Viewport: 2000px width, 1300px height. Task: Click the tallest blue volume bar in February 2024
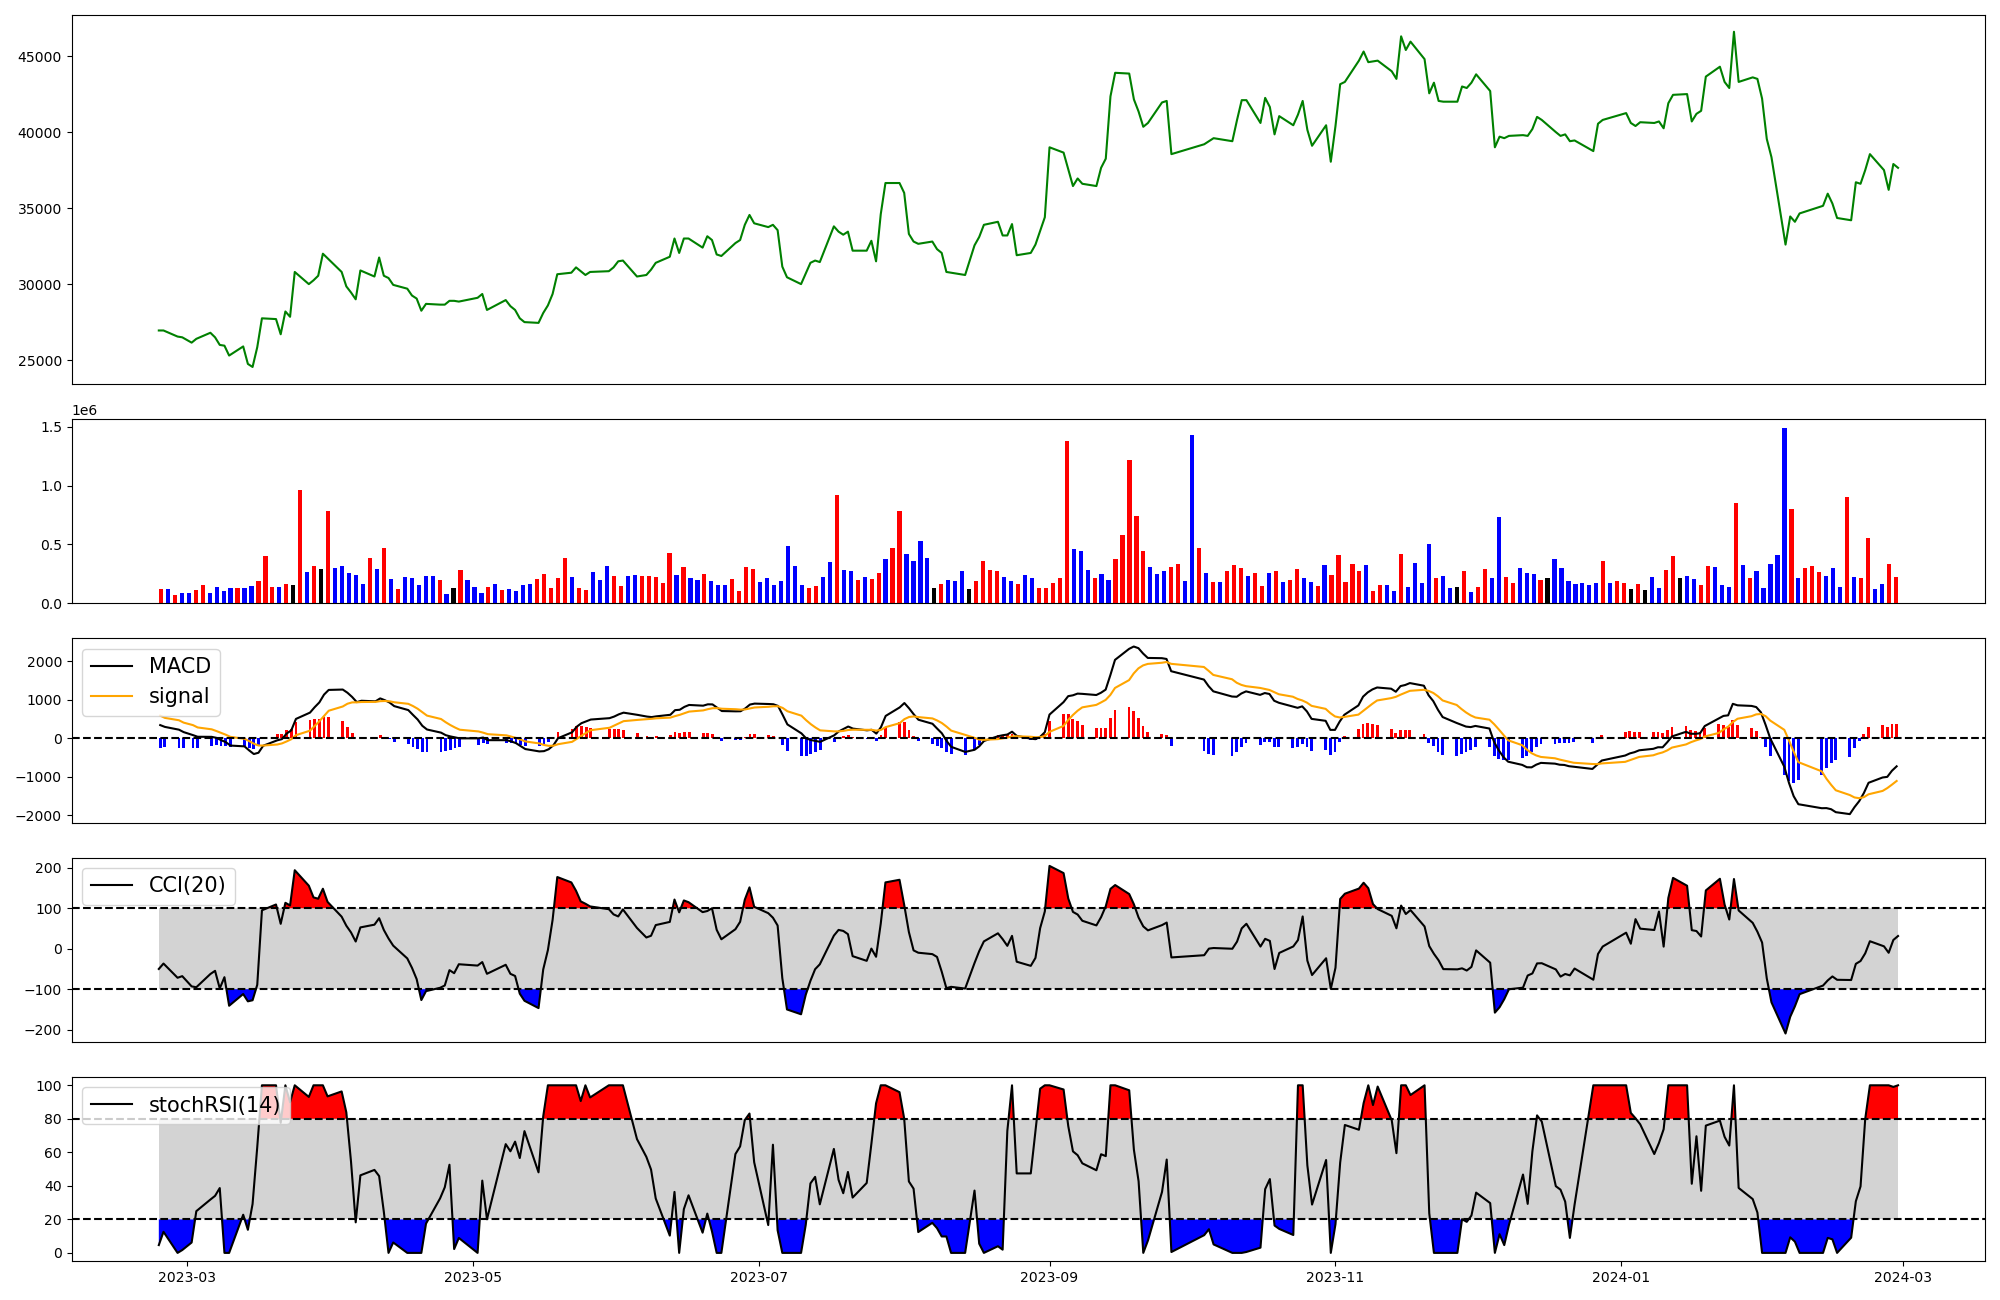[x=1784, y=515]
